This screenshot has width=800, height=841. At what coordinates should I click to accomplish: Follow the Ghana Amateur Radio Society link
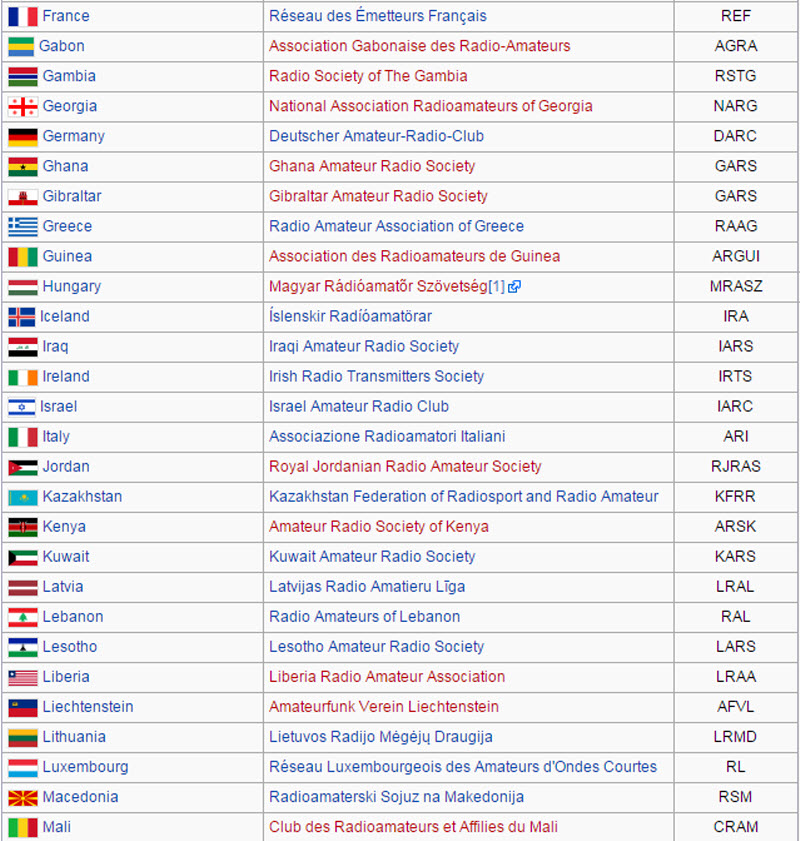pyautogui.click(x=372, y=166)
